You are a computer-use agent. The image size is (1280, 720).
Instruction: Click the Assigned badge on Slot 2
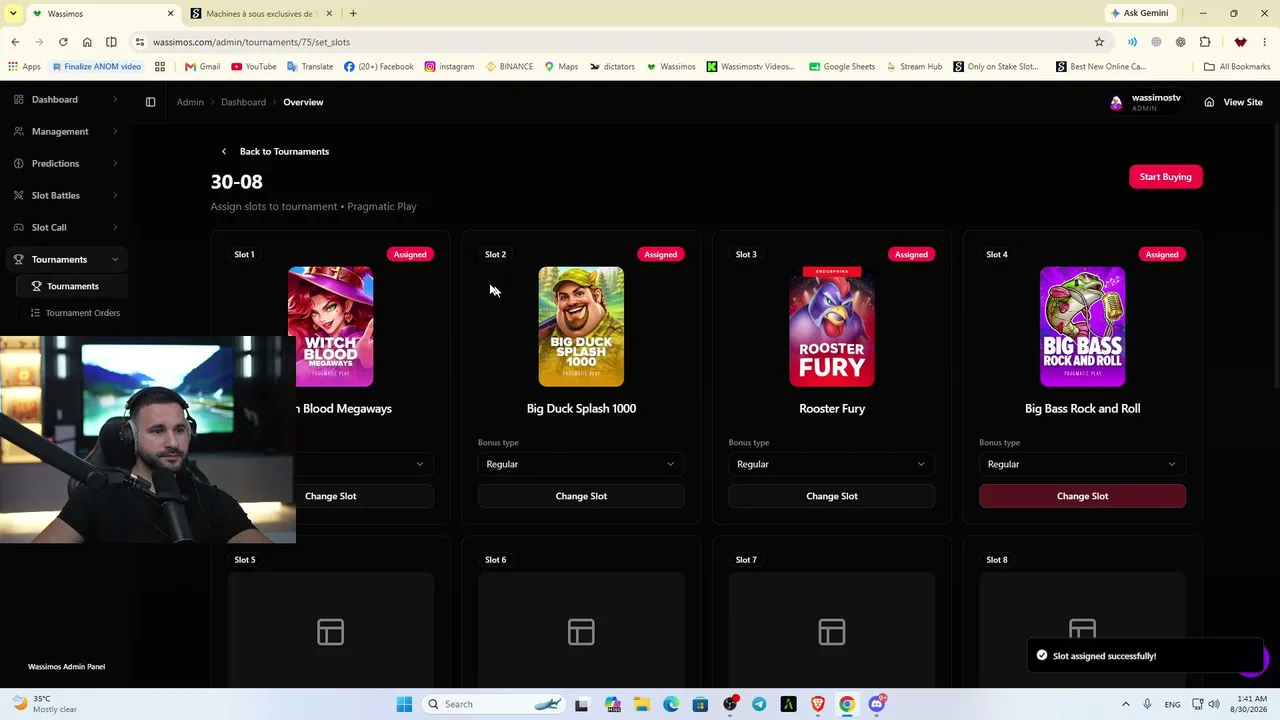(x=660, y=254)
